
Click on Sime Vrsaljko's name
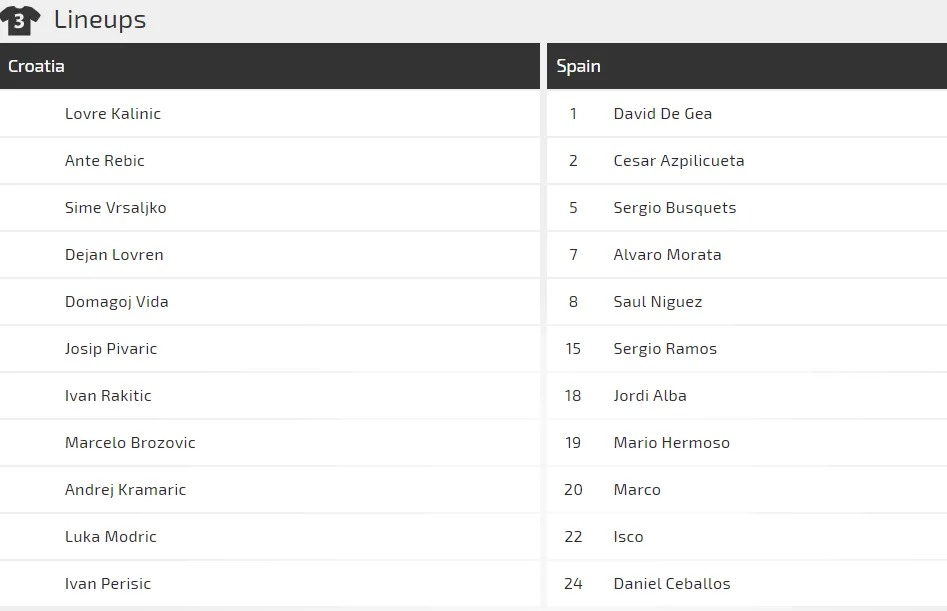[x=116, y=208]
